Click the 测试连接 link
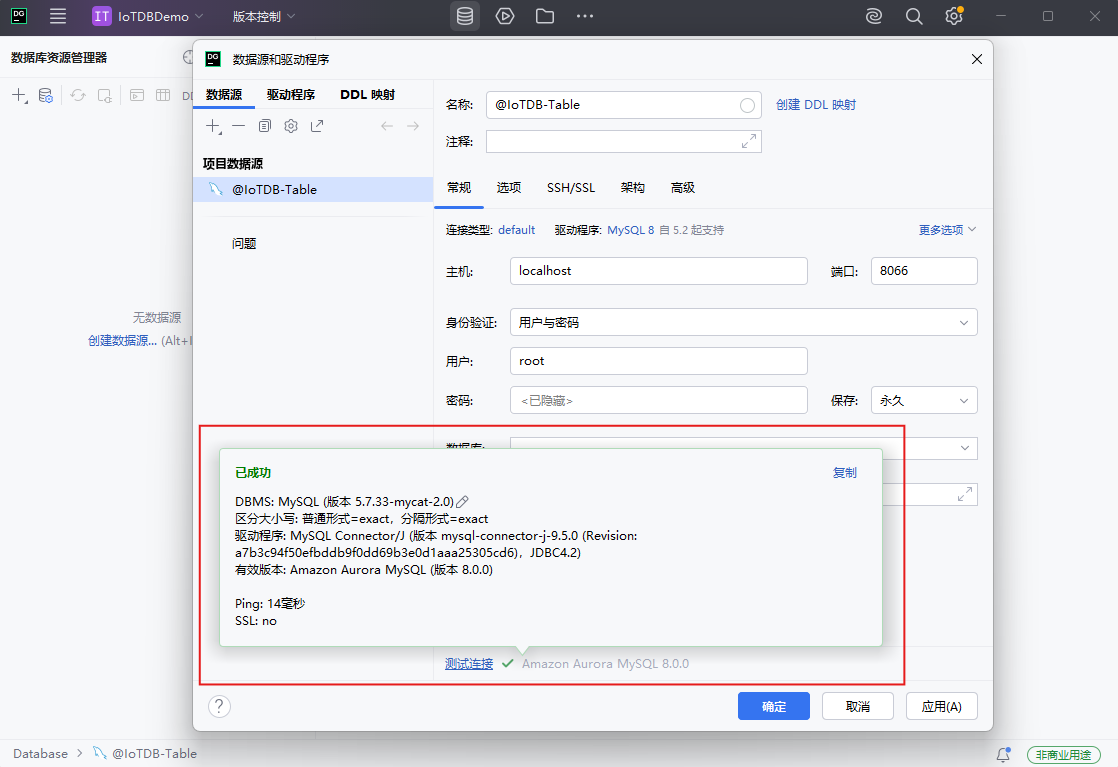Viewport: 1118px width, 767px height. (x=468, y=663)
